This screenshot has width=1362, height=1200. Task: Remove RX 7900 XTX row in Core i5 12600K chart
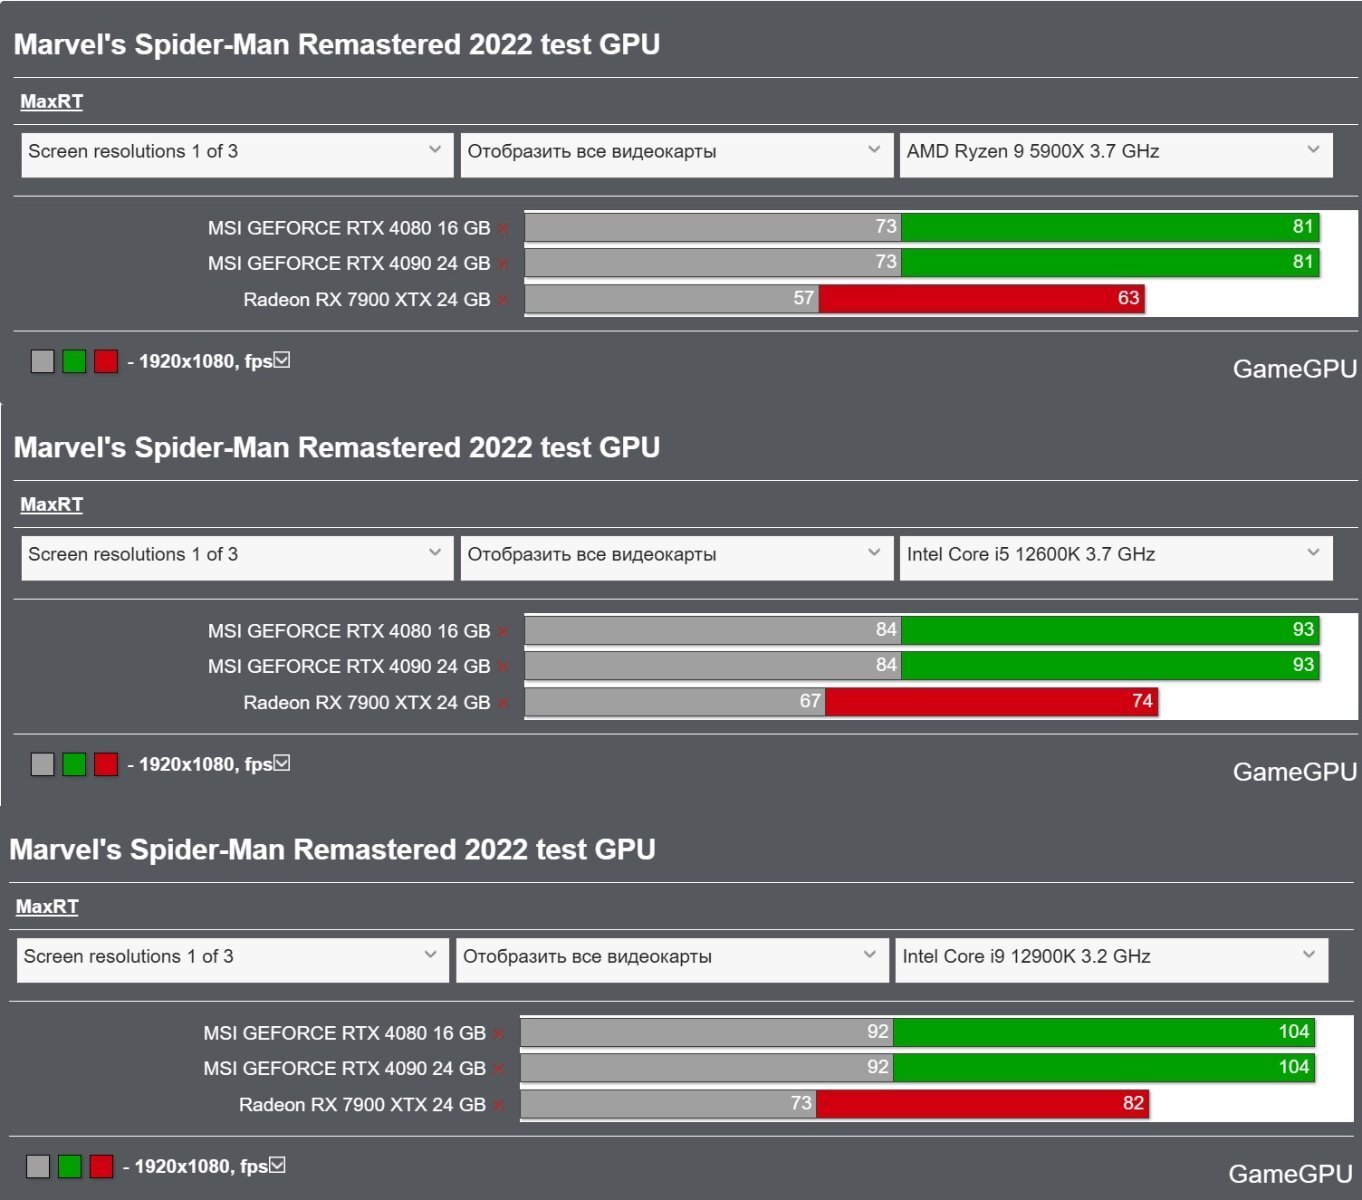(503, 703)
